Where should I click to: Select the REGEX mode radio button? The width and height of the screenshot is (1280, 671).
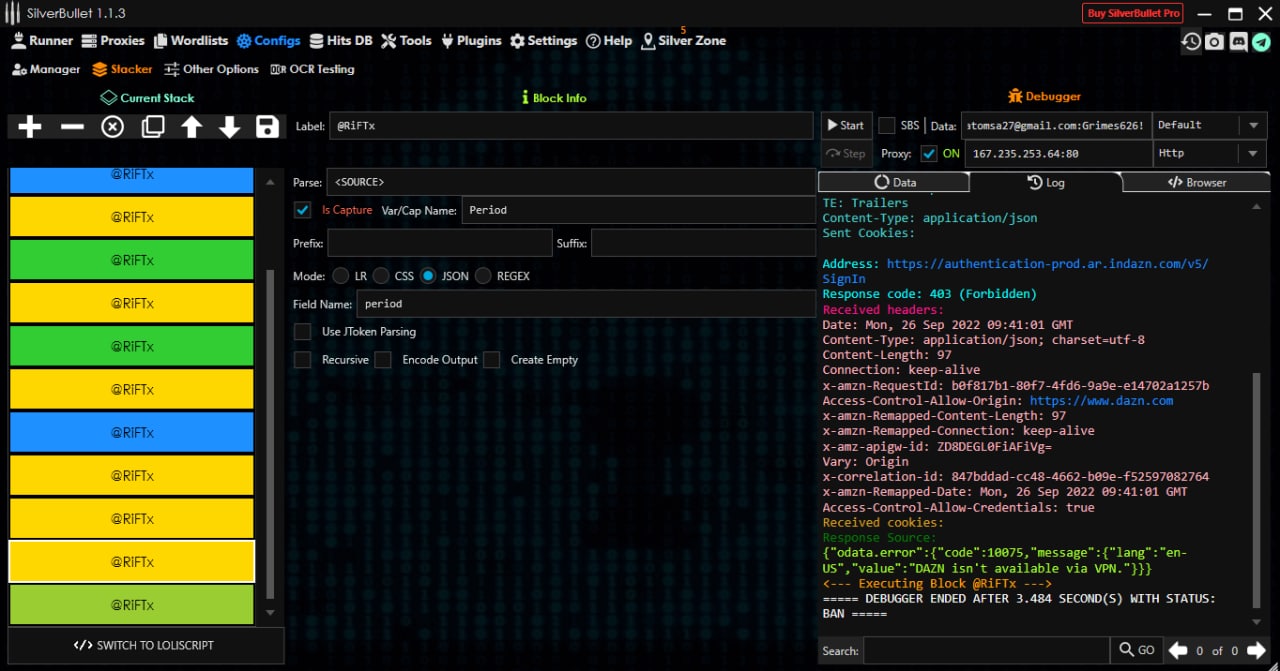point(483,276)
